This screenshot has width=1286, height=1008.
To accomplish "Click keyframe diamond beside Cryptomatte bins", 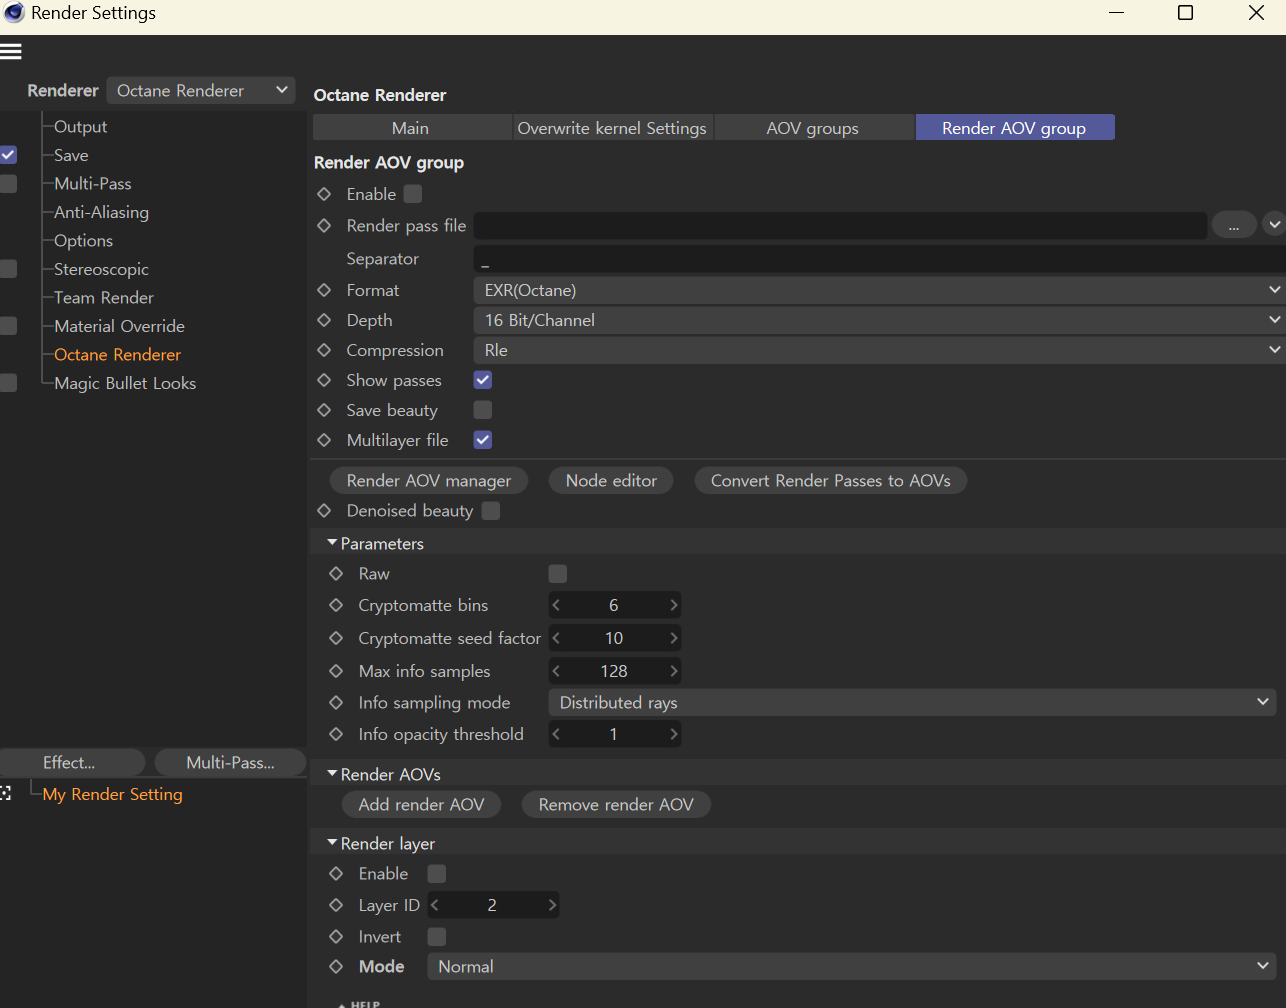I will pos(336,605).
